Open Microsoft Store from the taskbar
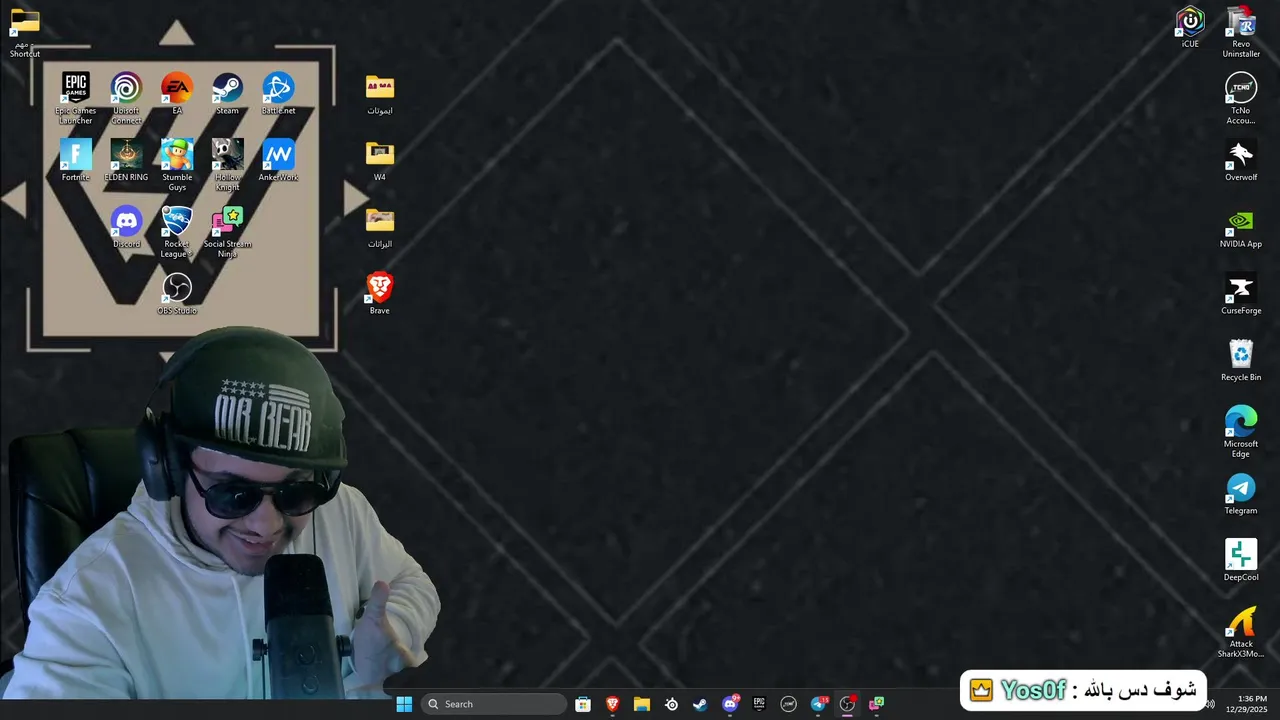1280x720 pixels. point(583,704)
